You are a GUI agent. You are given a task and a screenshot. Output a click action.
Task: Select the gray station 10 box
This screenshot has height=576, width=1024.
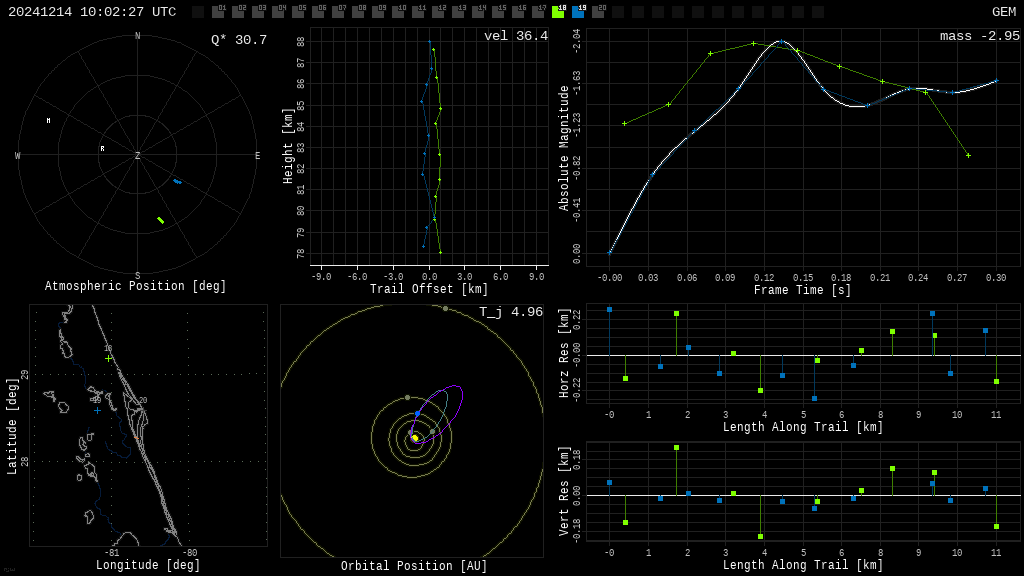click(x=398, y=12)
